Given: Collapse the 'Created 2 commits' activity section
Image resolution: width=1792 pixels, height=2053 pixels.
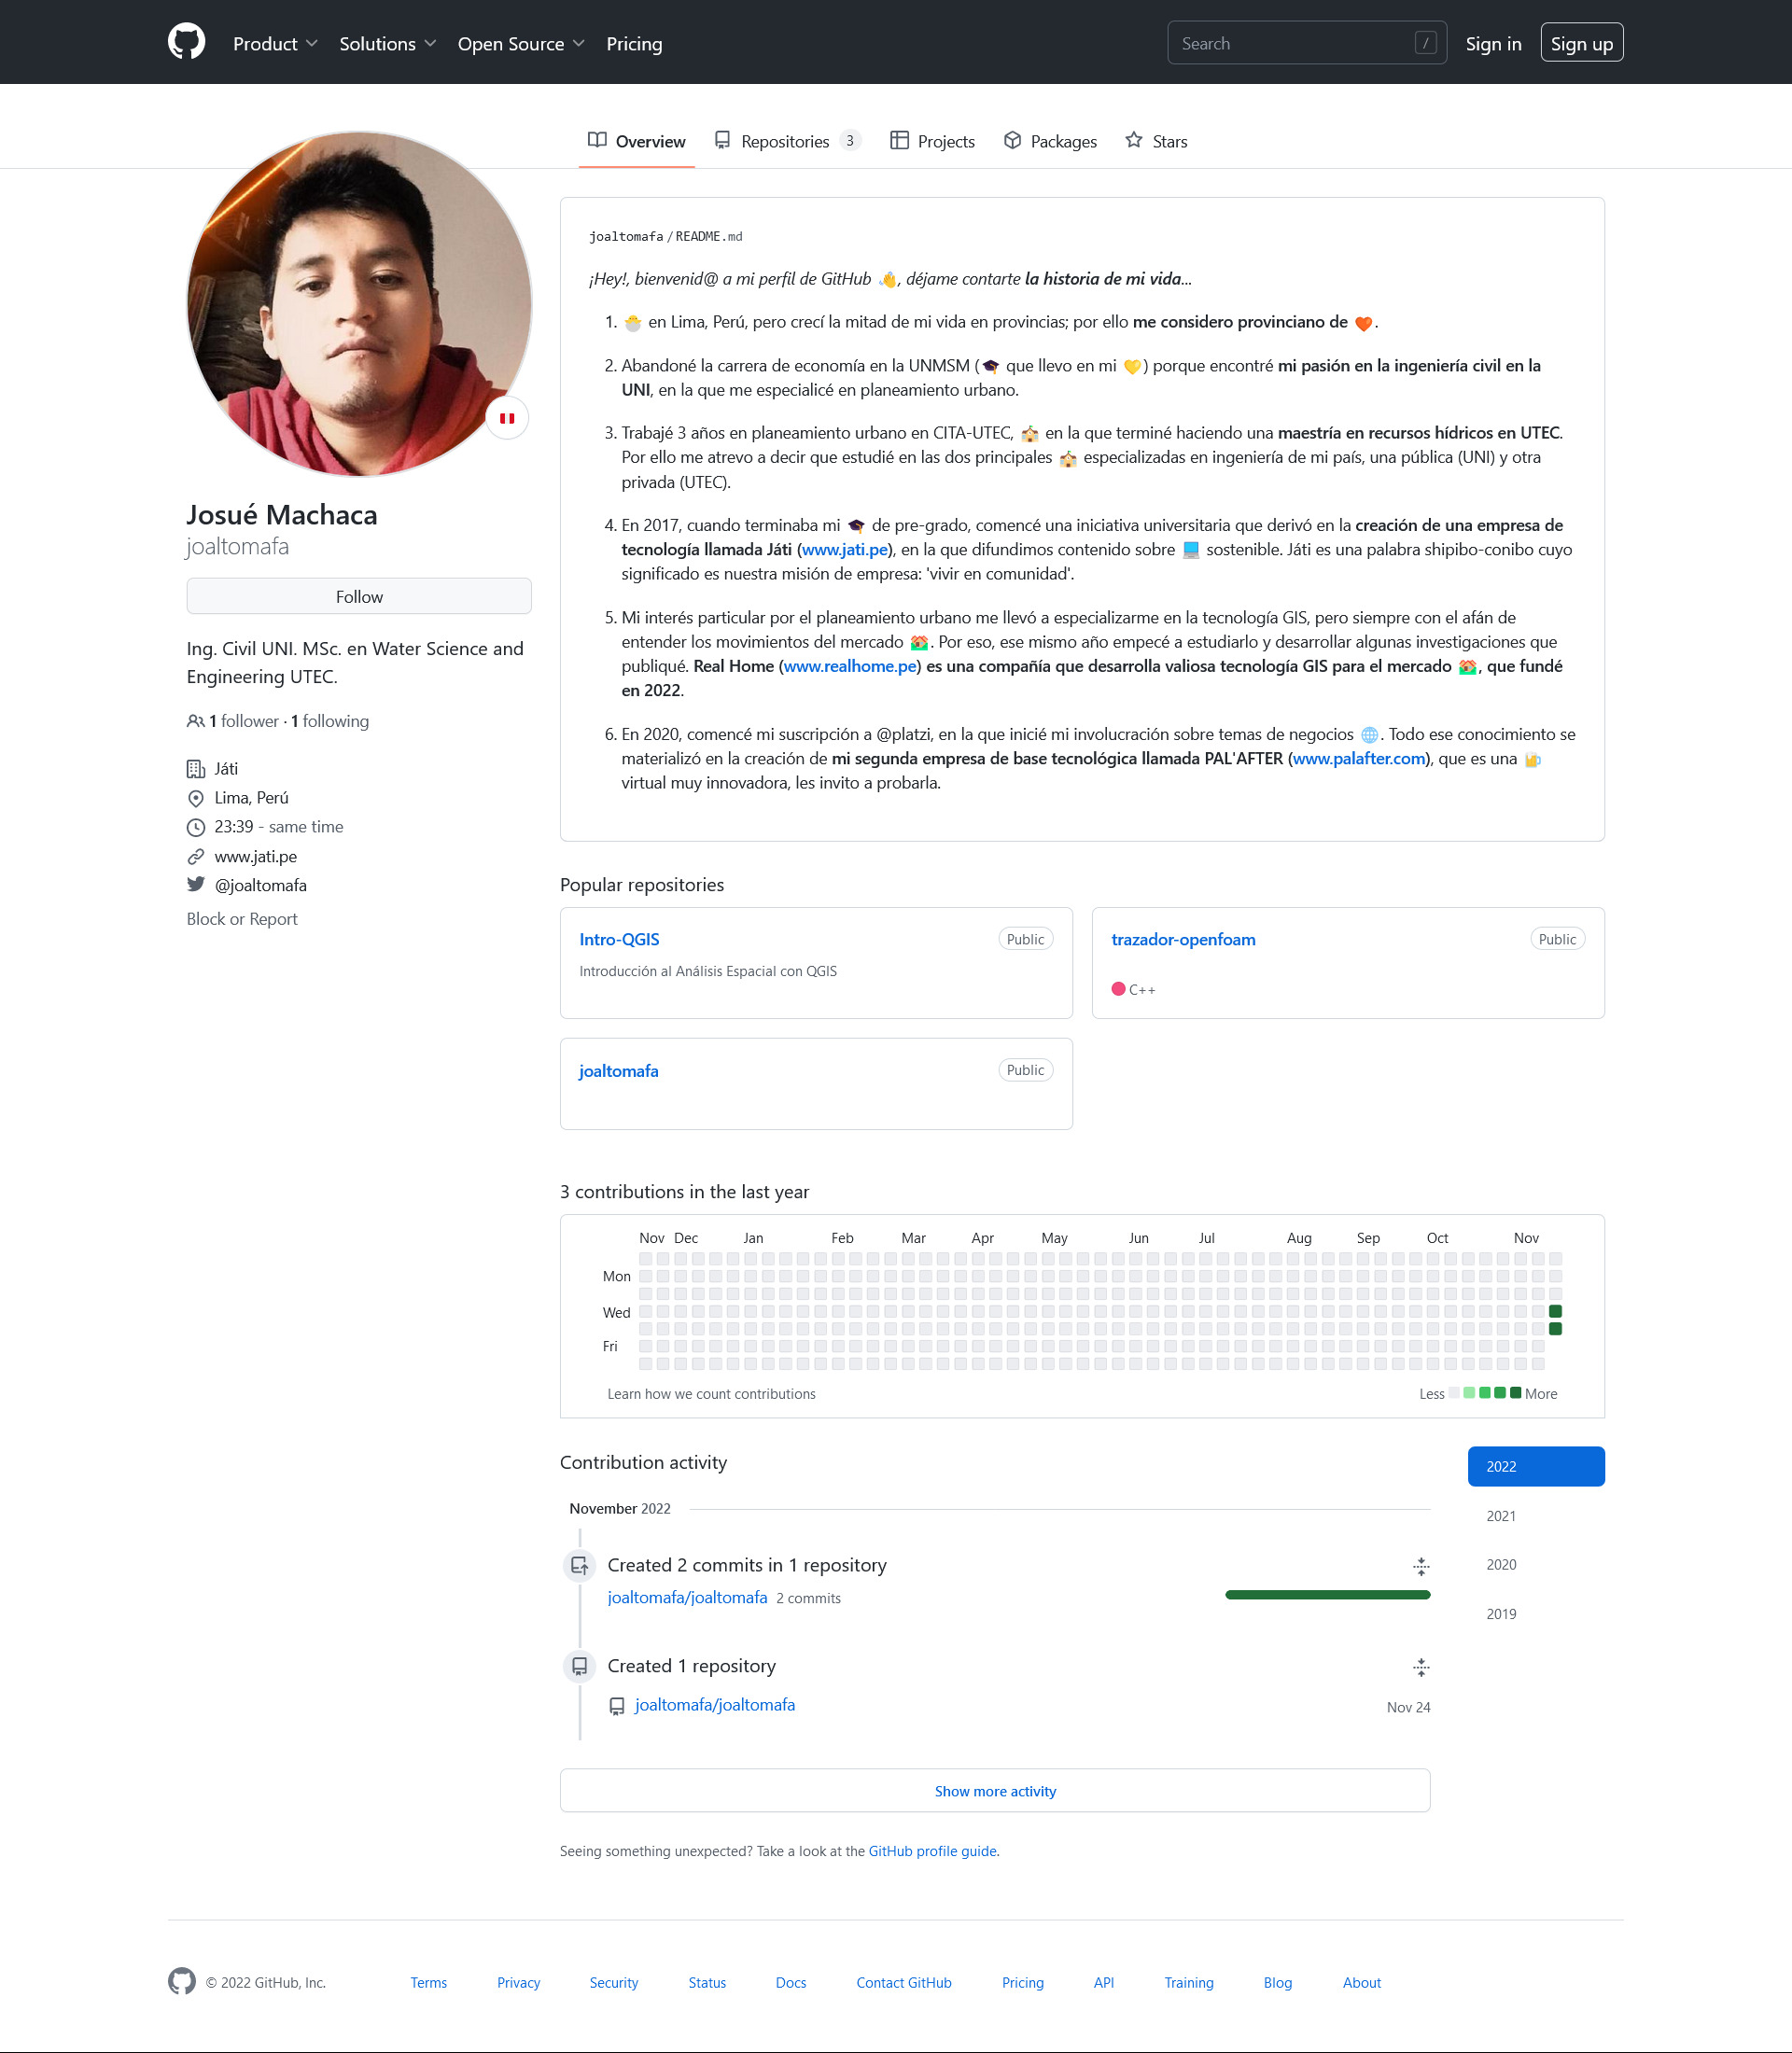Looking at the screenshot, I should pyautogui.click(x=1420, y=1566).
